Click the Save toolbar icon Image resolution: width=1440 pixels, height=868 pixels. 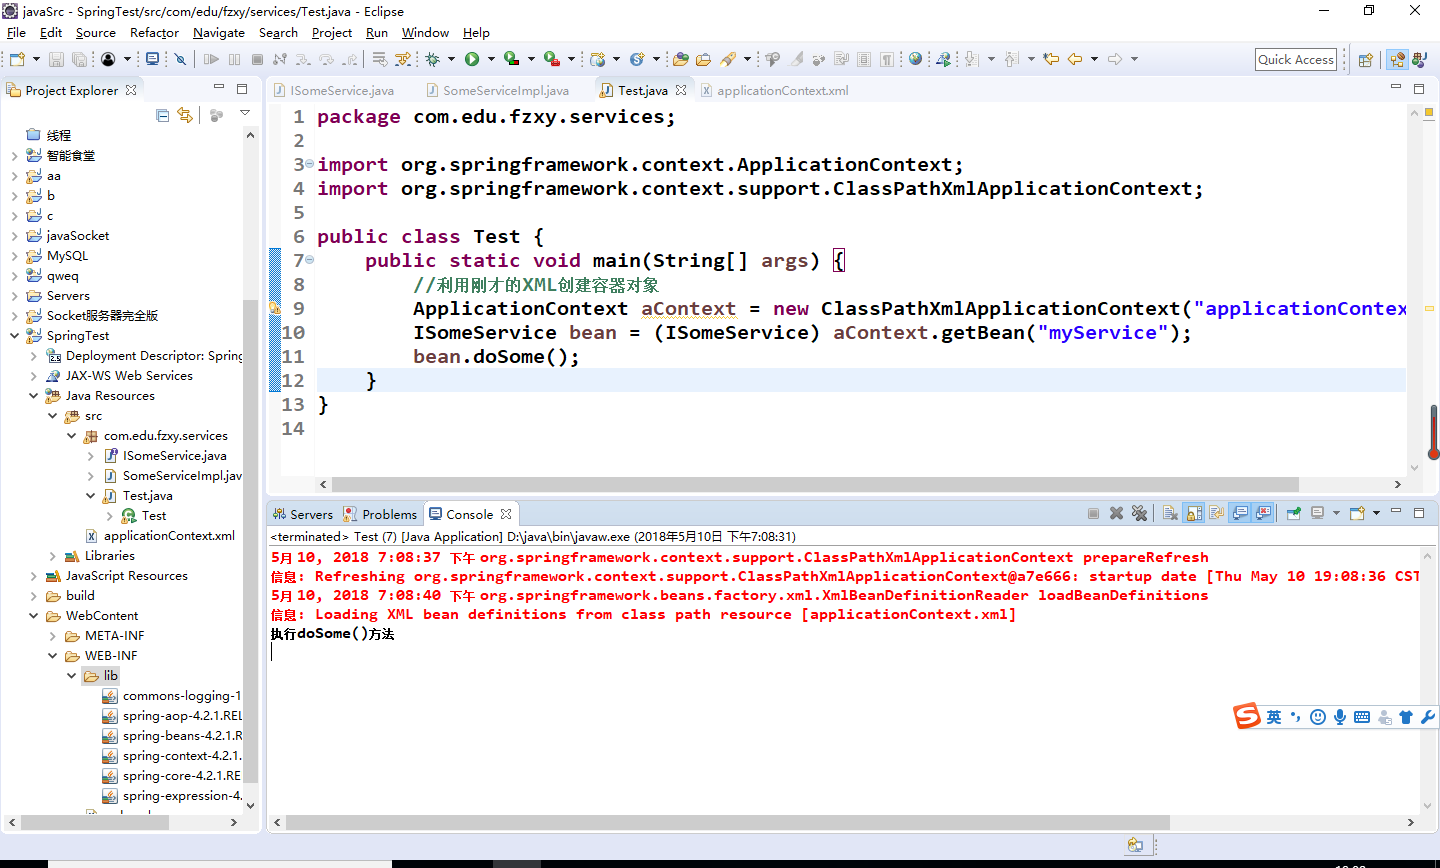pyautogui.click(x=56, y=59)
